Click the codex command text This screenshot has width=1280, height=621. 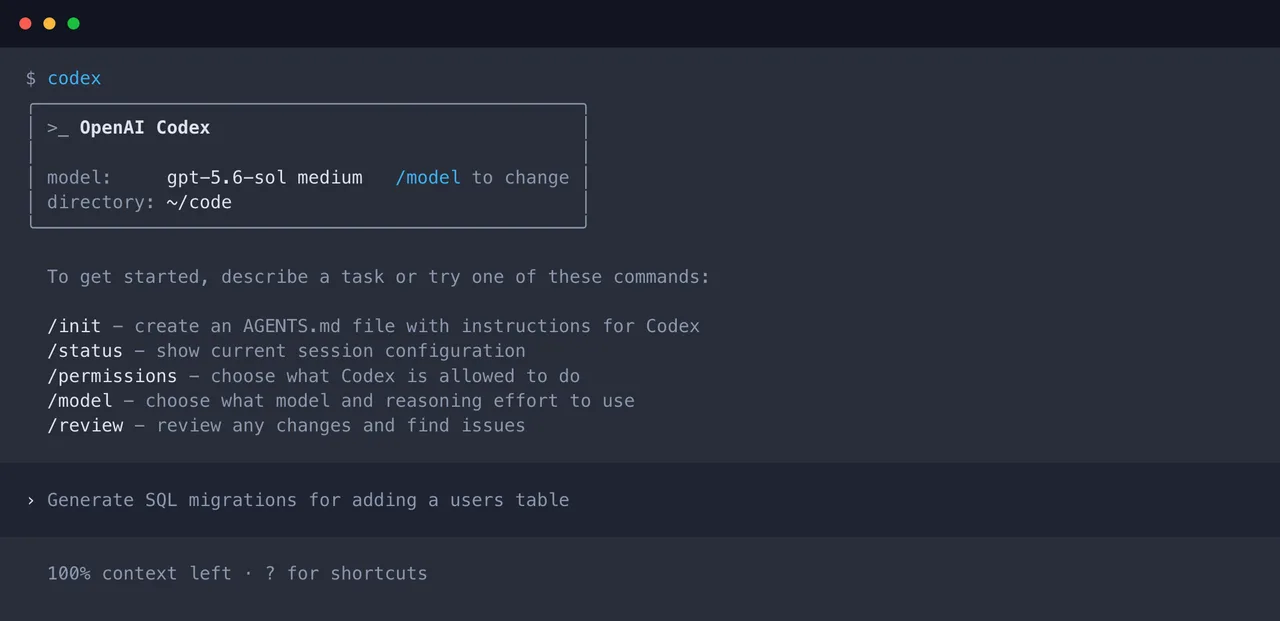coord(75,78)
